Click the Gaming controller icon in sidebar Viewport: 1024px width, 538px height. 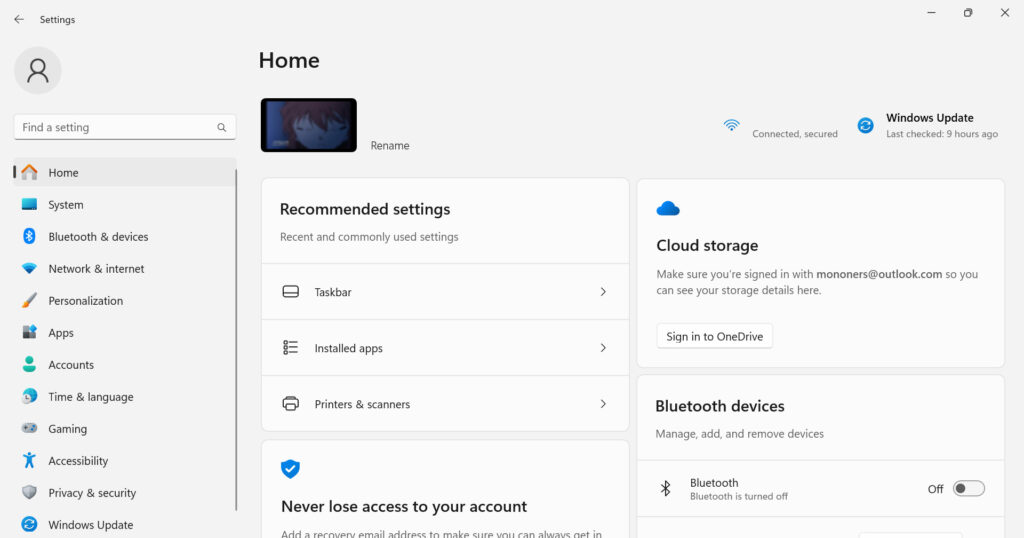29,429
